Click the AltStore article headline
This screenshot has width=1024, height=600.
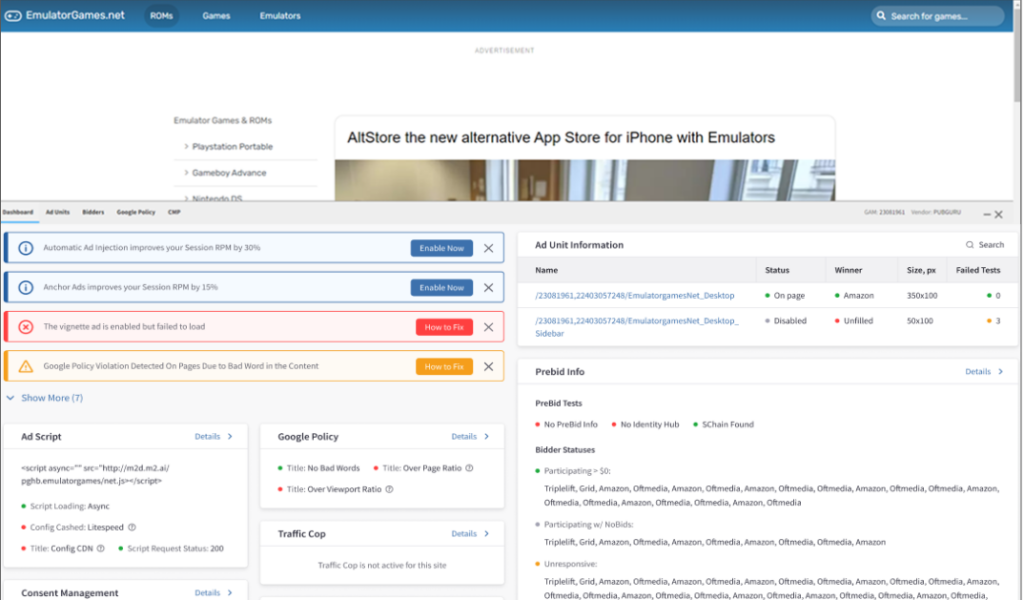click(561, 138)
